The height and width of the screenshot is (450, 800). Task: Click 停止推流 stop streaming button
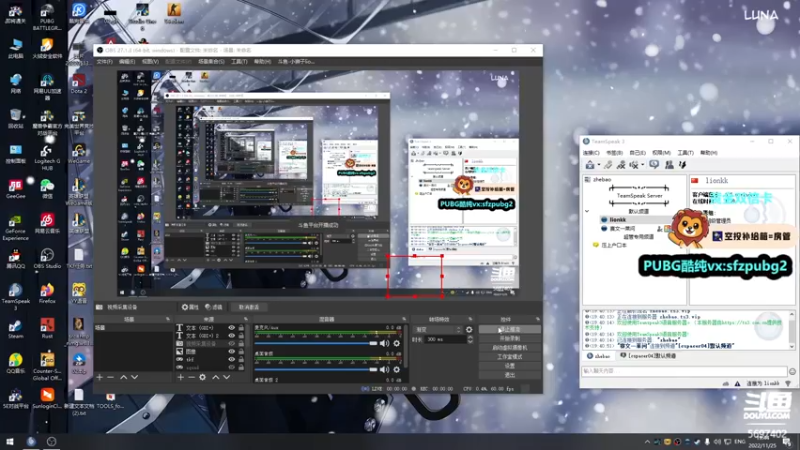(x=510, y=330)
